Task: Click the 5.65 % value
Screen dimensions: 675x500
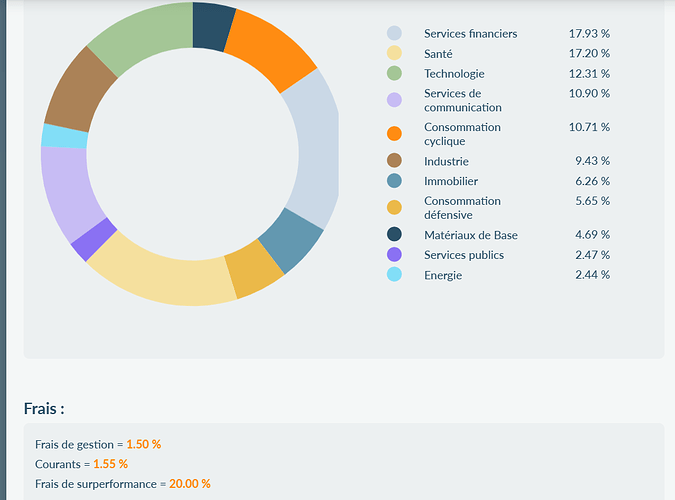Action: (x=593, y=201)
